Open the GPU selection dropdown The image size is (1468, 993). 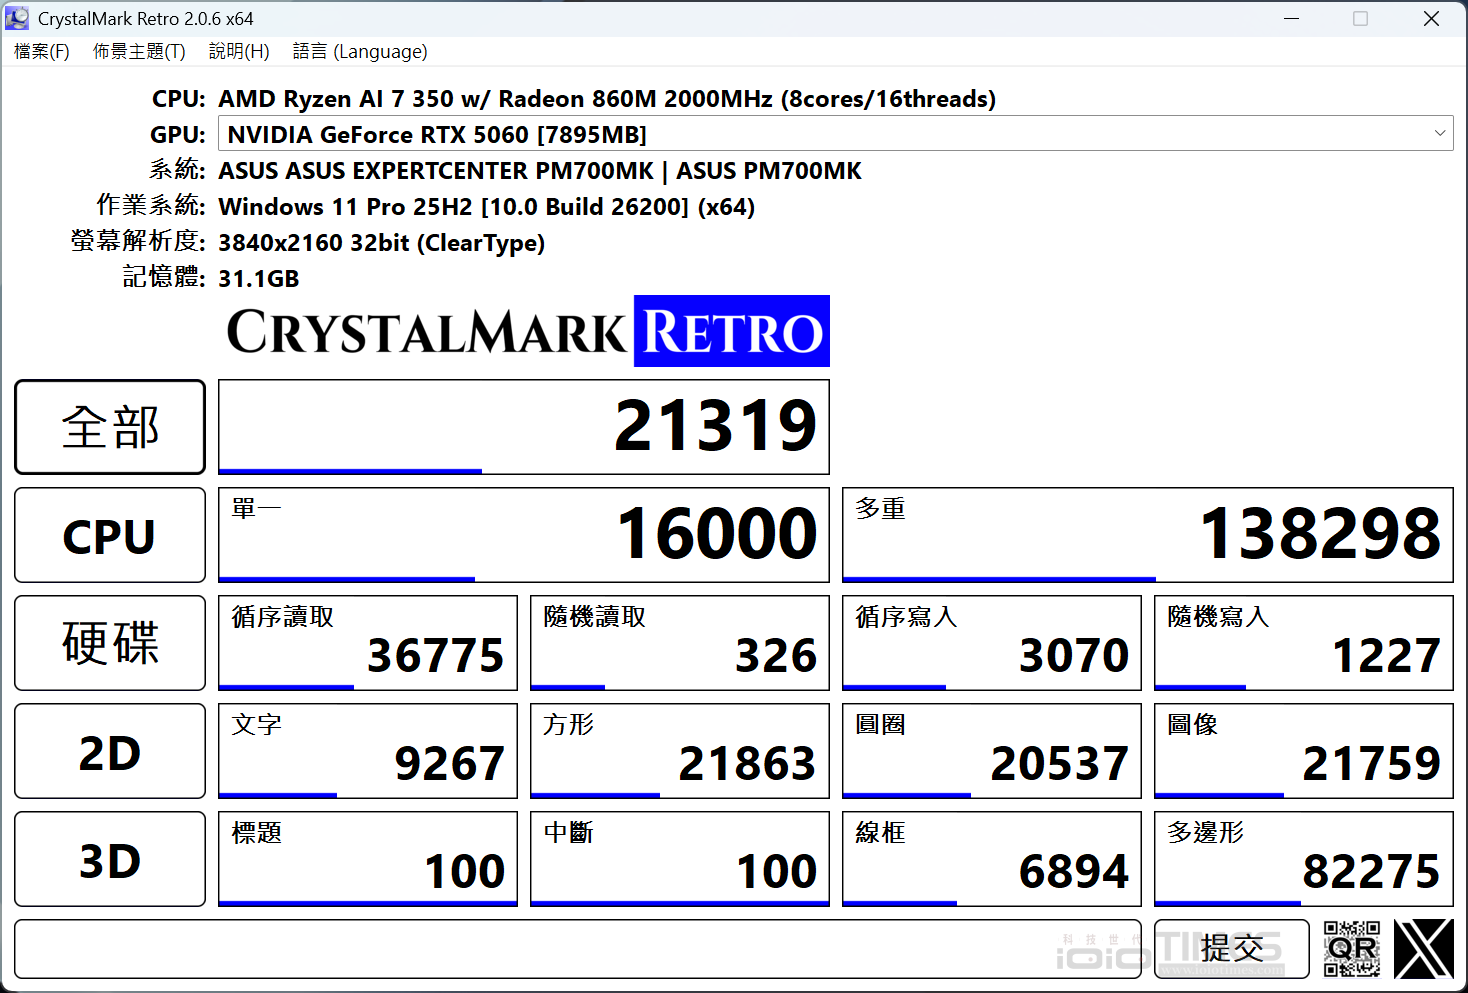click(x=1439, y=133)
